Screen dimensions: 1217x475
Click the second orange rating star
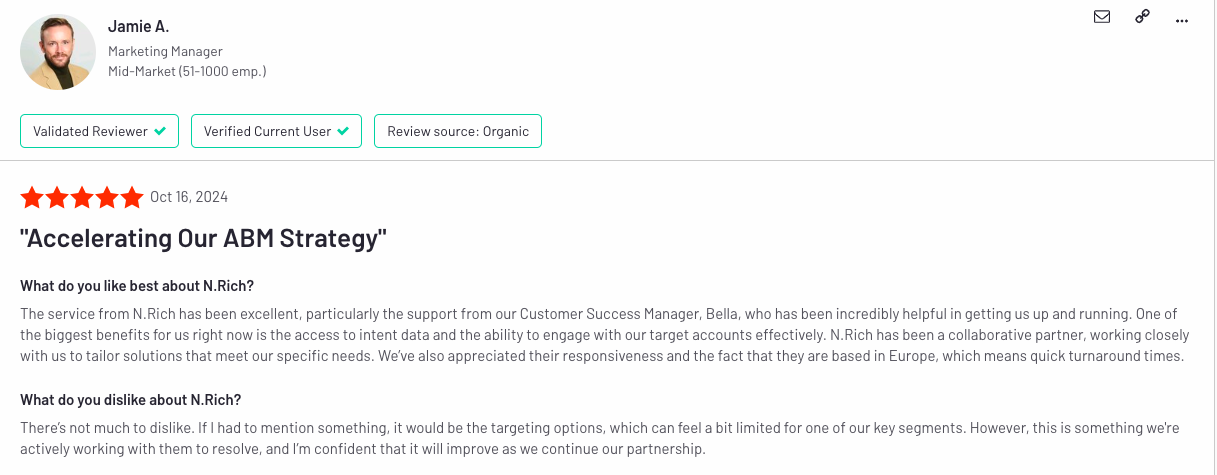click(57, 197)
